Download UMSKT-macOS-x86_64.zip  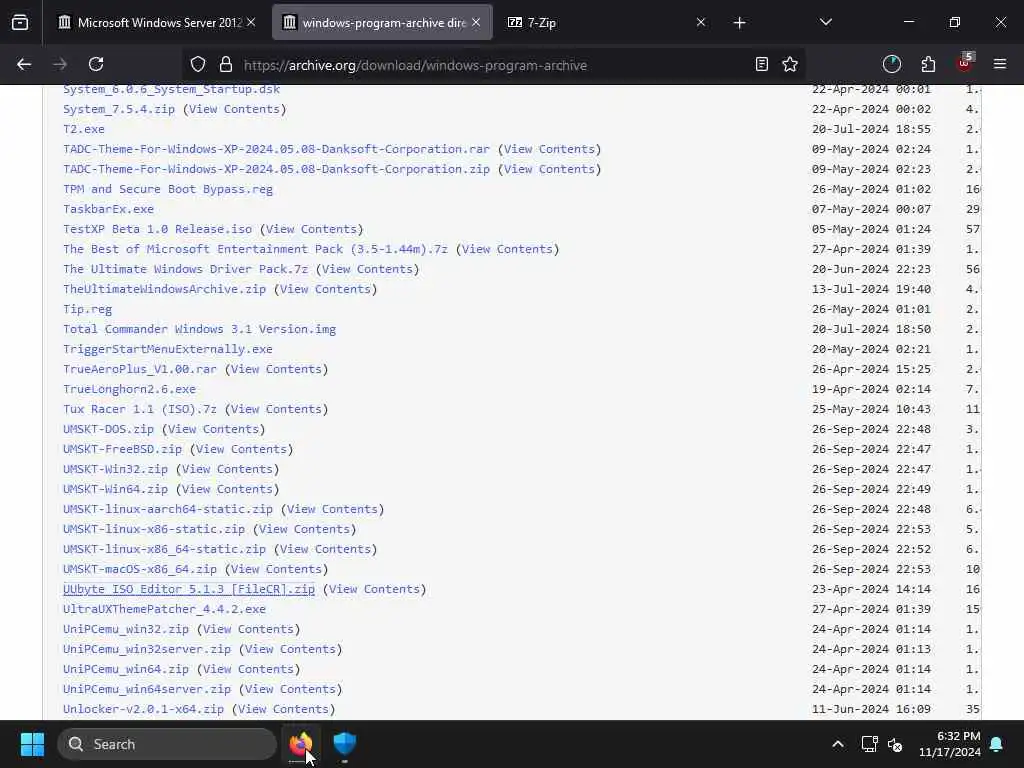click(x=140, y=569)
